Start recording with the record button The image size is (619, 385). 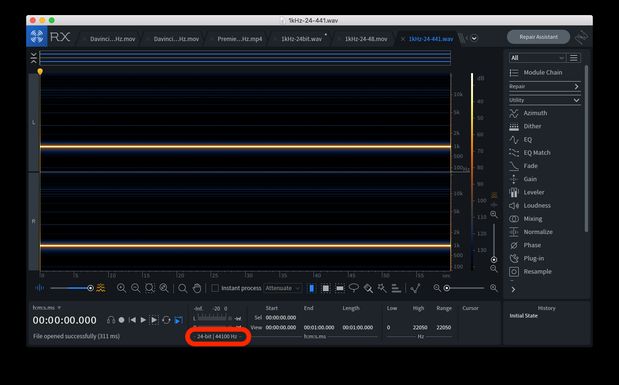(x=122, y=320)
